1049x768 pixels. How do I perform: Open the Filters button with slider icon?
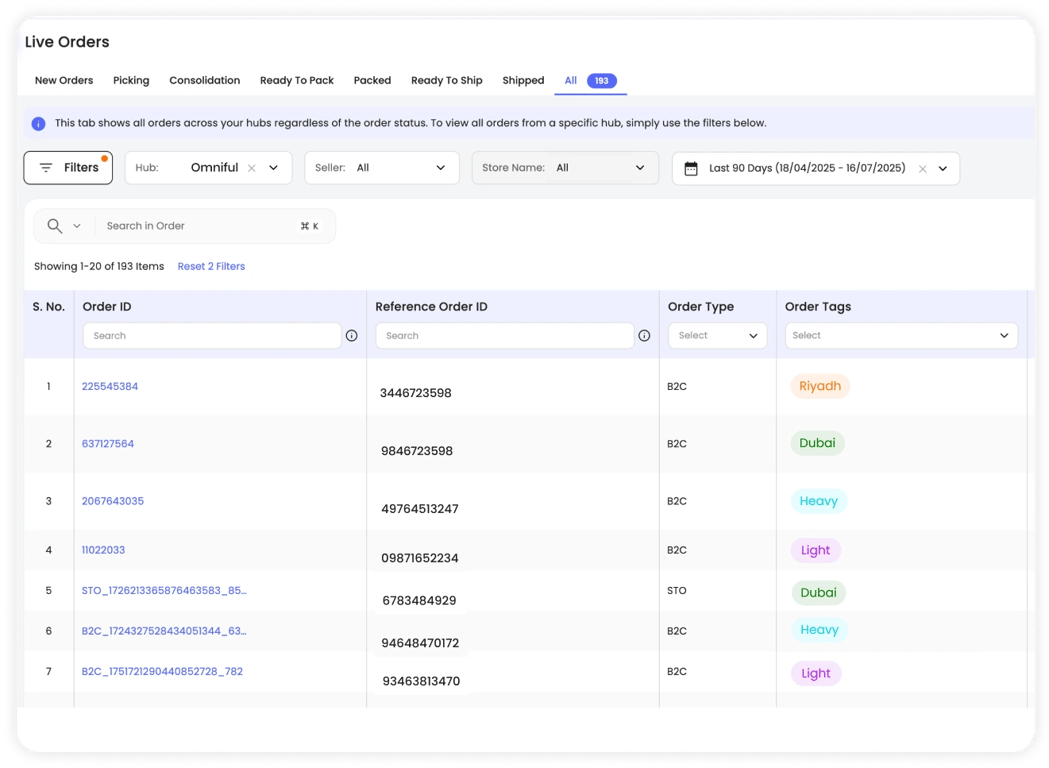pos(68,168)
